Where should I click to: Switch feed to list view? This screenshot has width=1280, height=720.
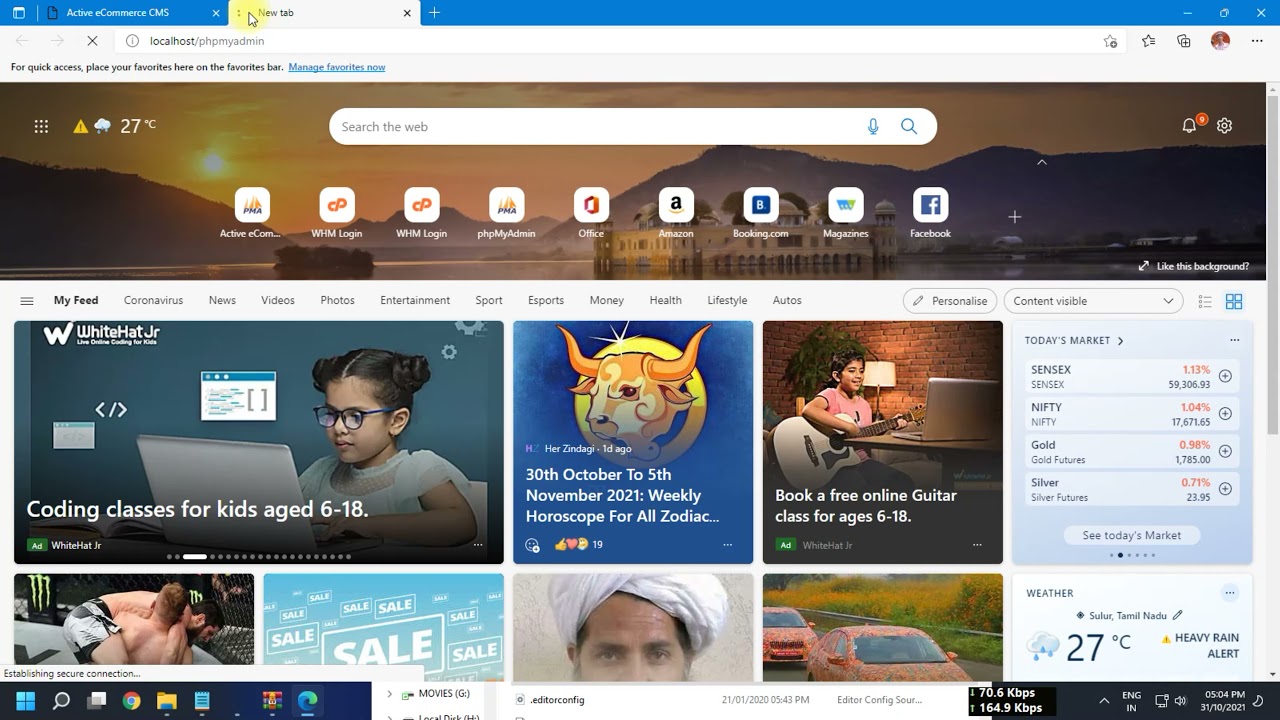(x=1205, y=301)
